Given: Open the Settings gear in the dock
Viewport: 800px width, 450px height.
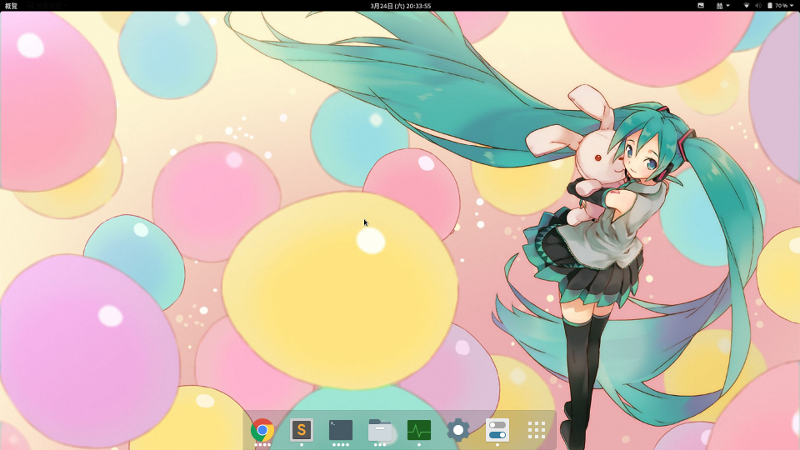Looking at the screenshot, I should pyautogui.click(x=458, y=430).
